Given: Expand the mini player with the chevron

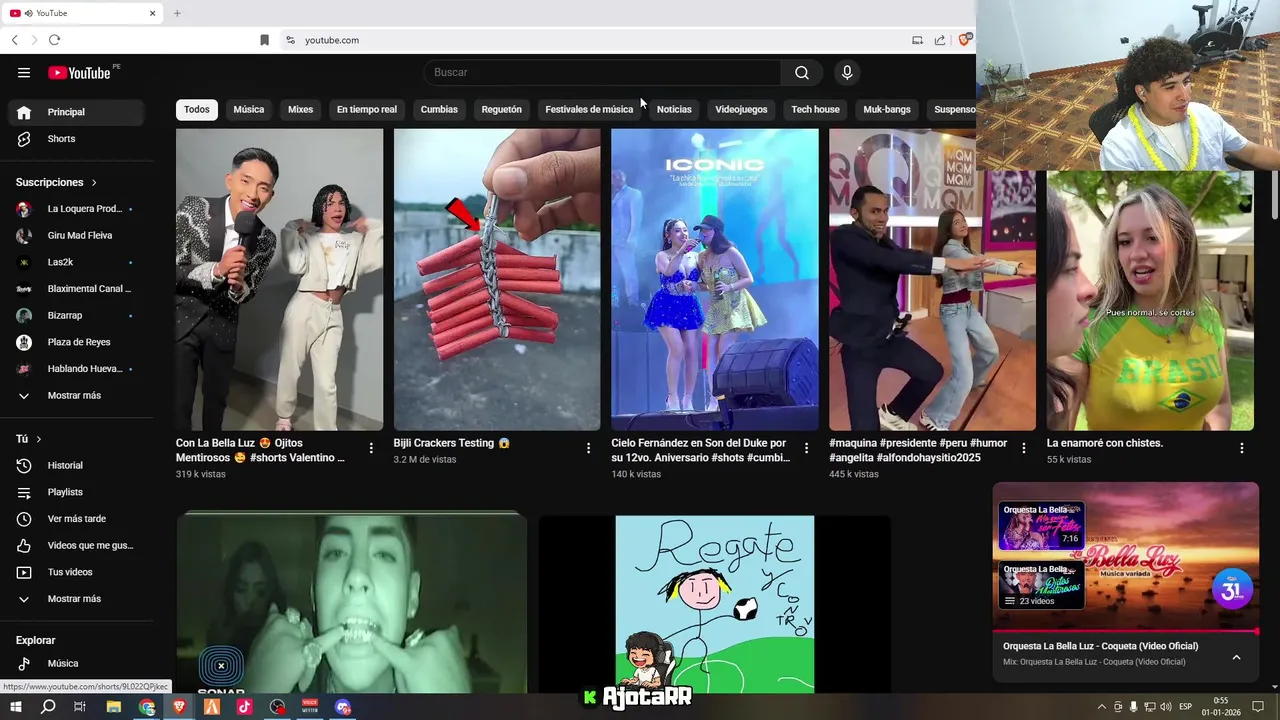Looking at the screenshot, I should [1236, 657].
